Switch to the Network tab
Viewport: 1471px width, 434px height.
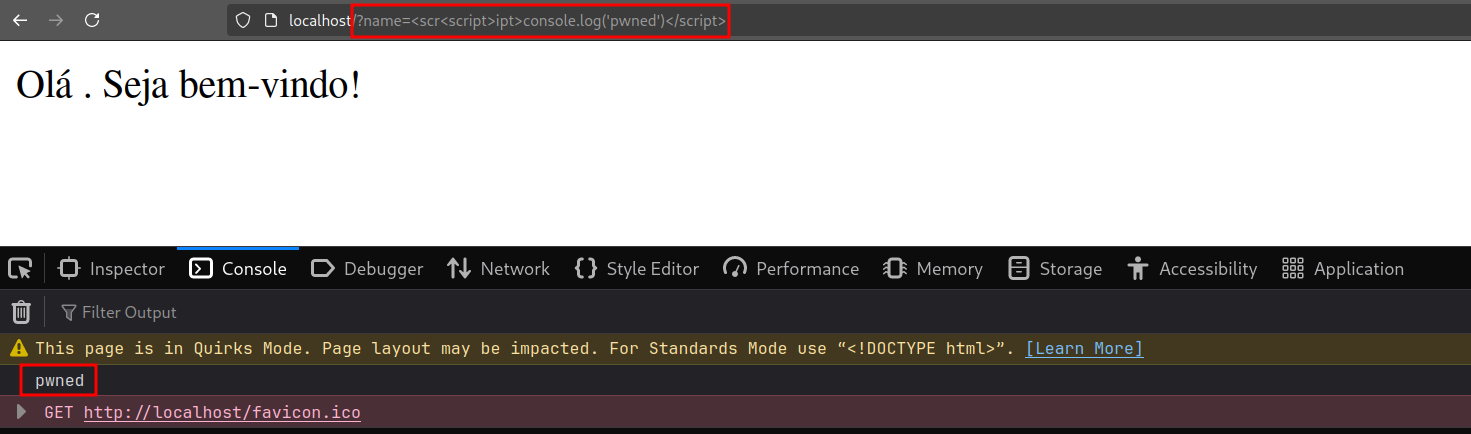point(498,269)
